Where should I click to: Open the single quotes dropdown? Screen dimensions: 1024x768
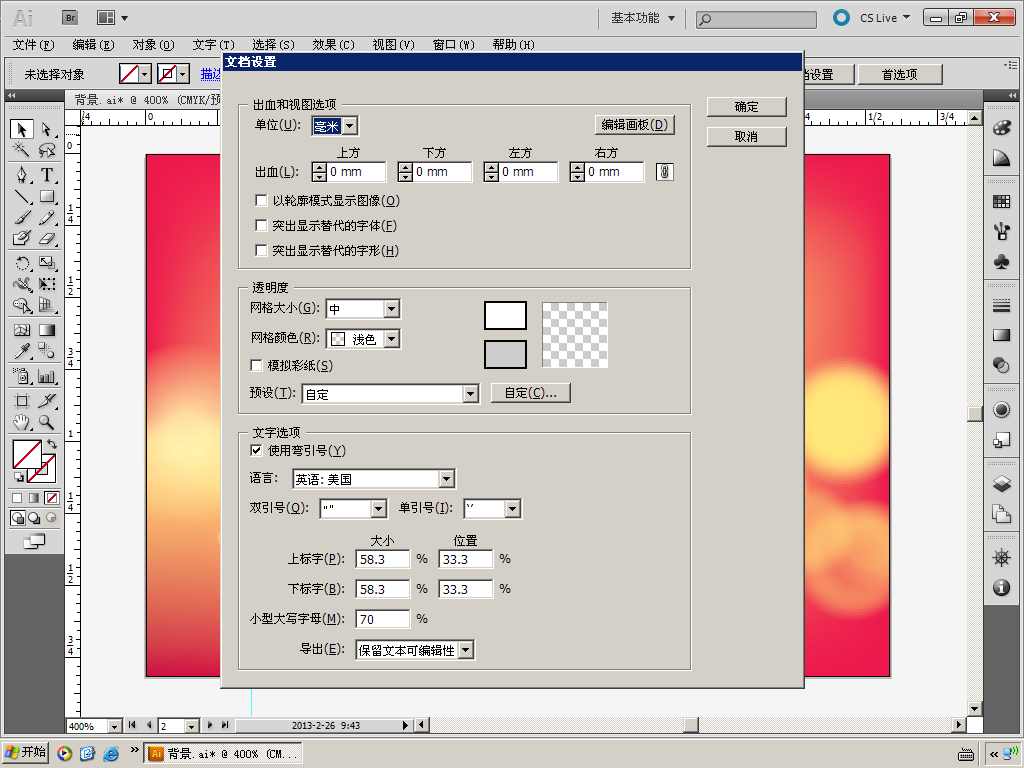pos(492,509)
